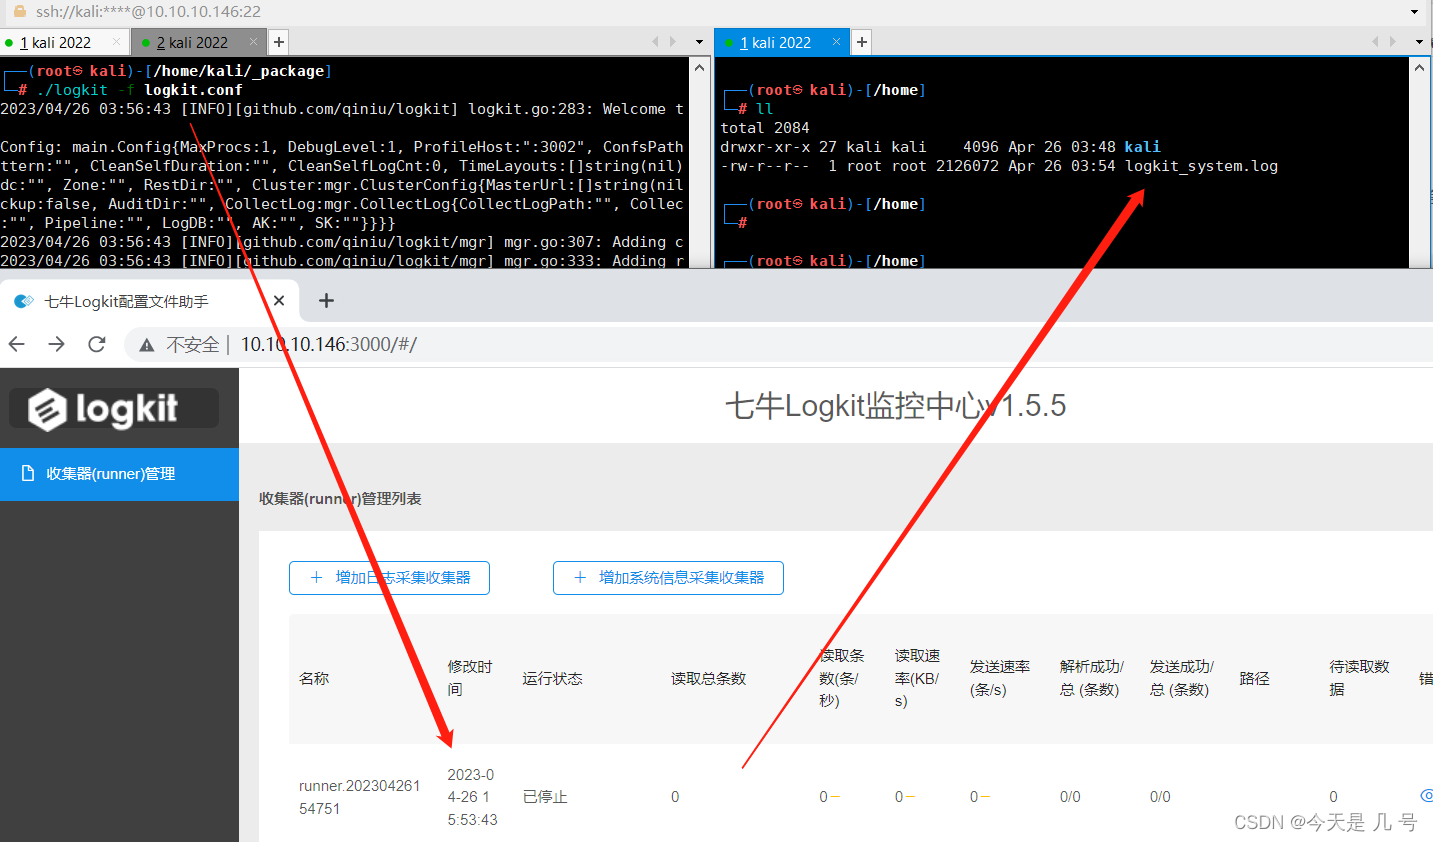Select runner name runner.20230426154751
This screenshot has width=1433, height=842.
coord(359,797)
